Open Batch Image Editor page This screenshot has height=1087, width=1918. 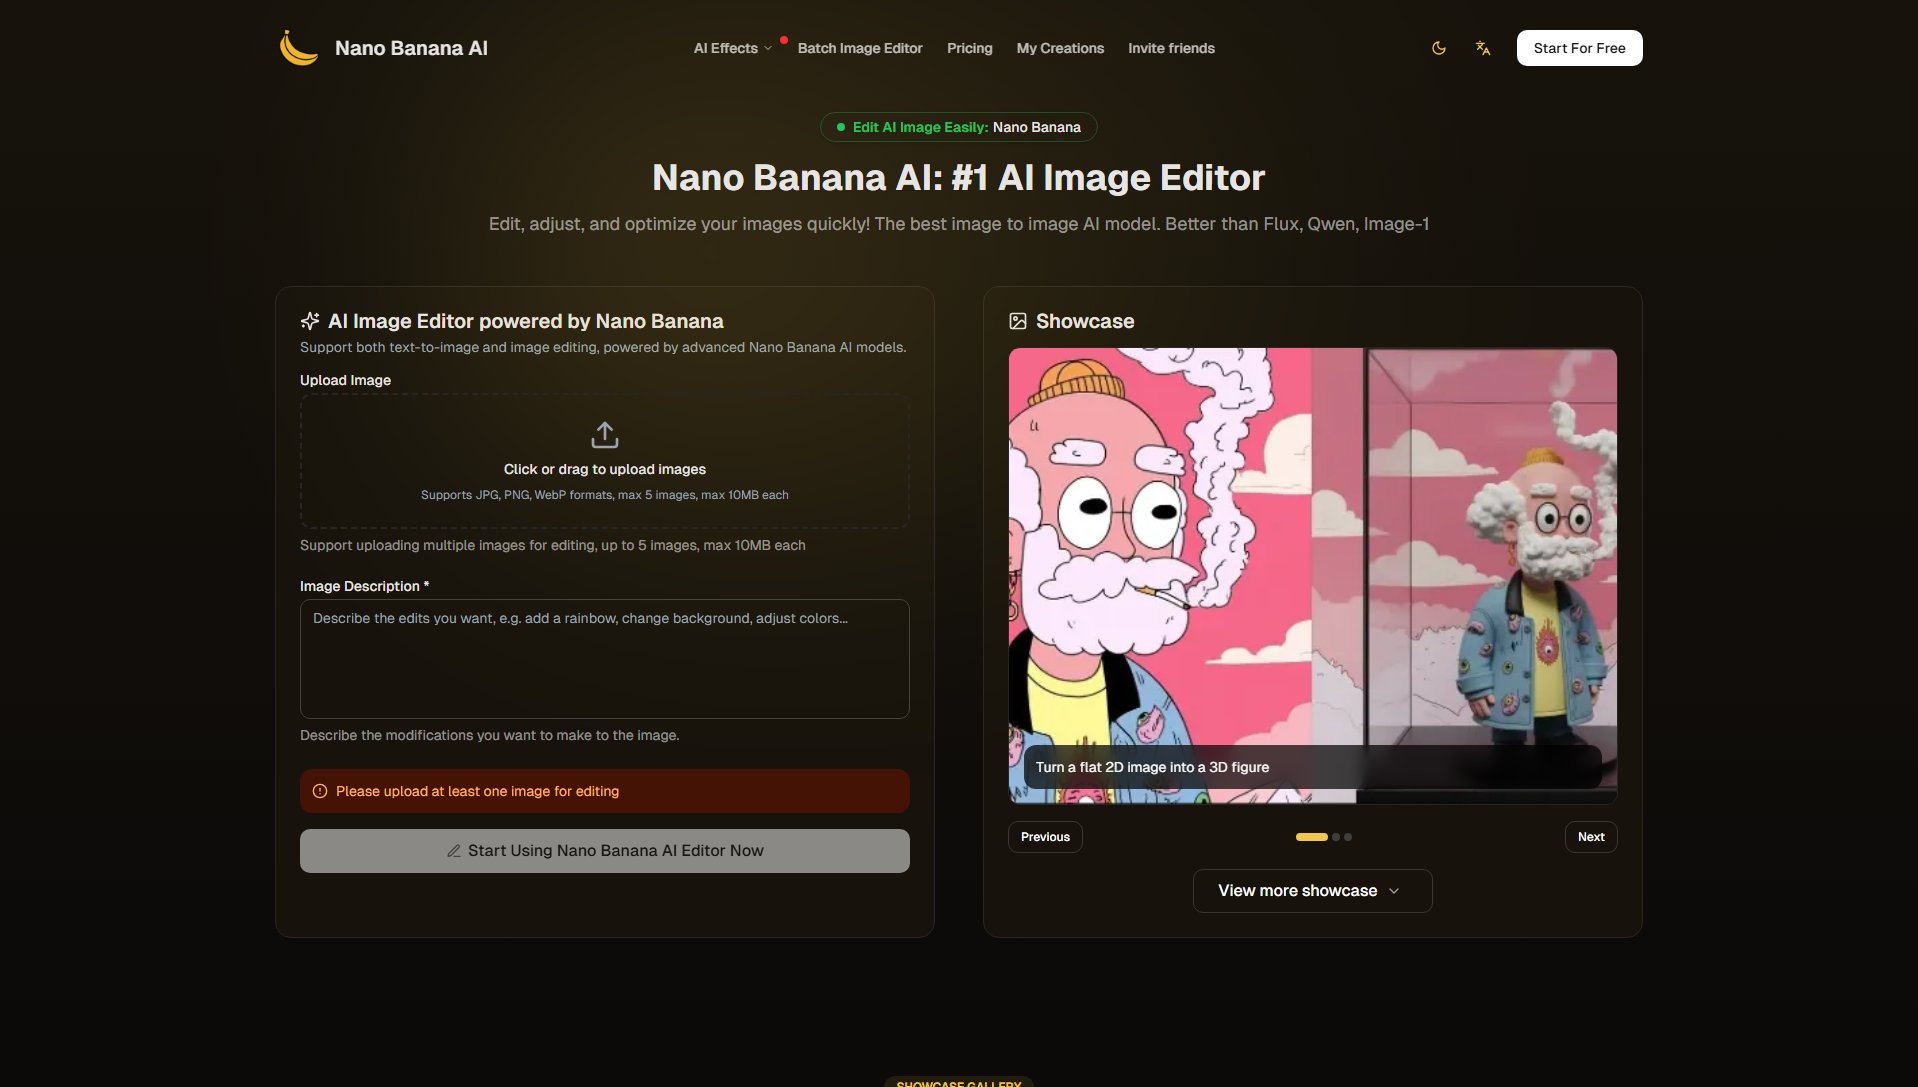[859, 48]
